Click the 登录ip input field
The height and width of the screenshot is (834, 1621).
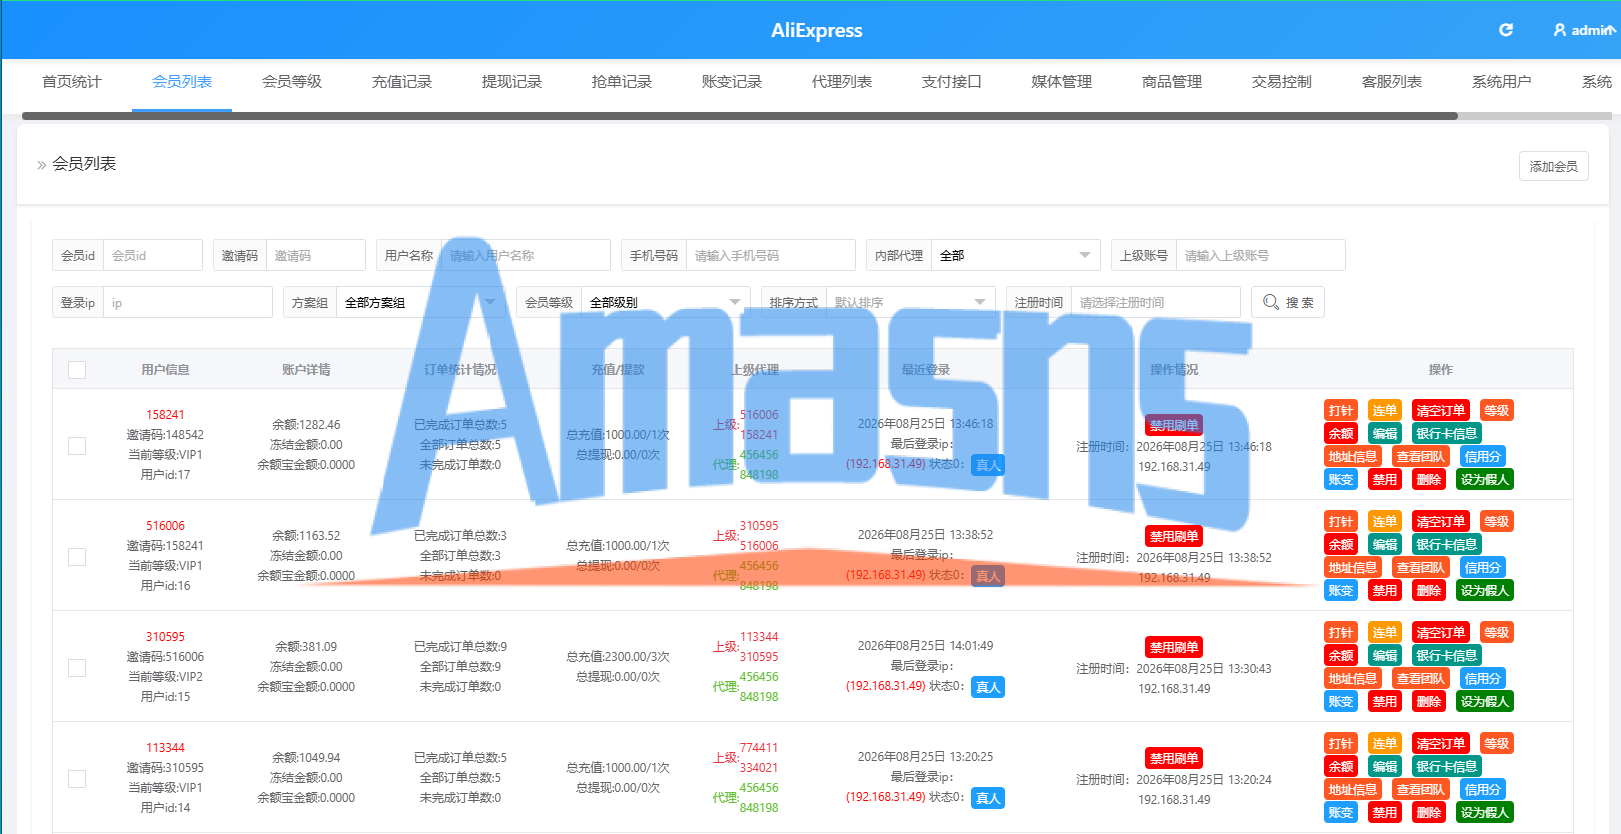188,302
